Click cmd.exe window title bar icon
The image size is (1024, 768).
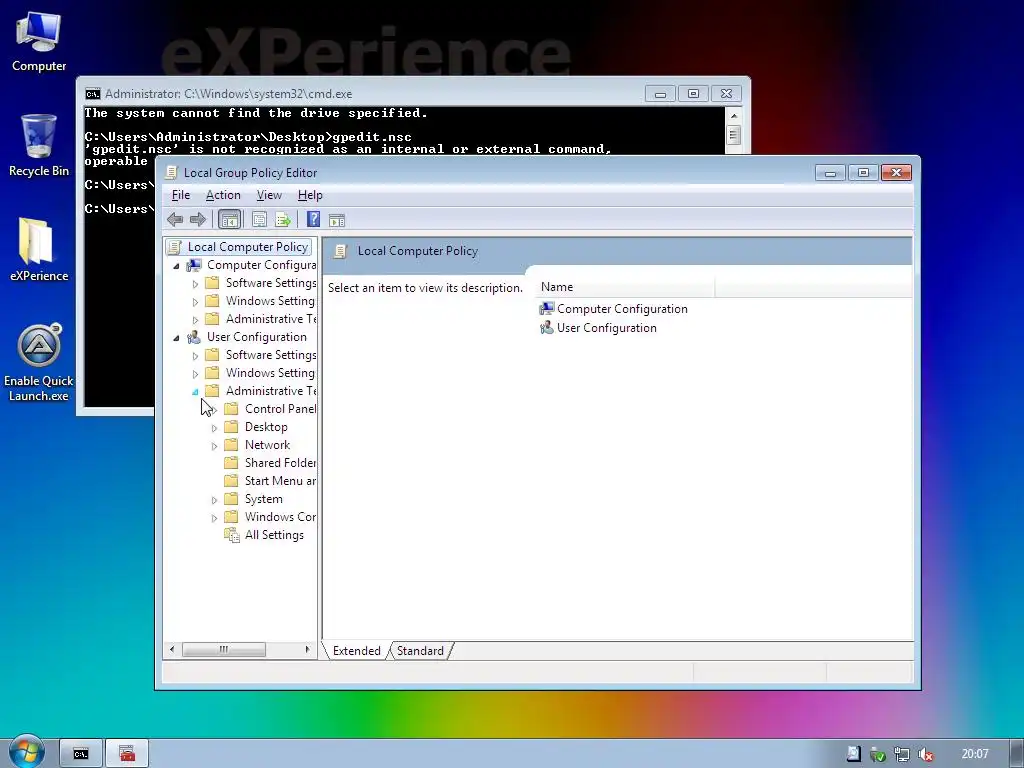93,94
